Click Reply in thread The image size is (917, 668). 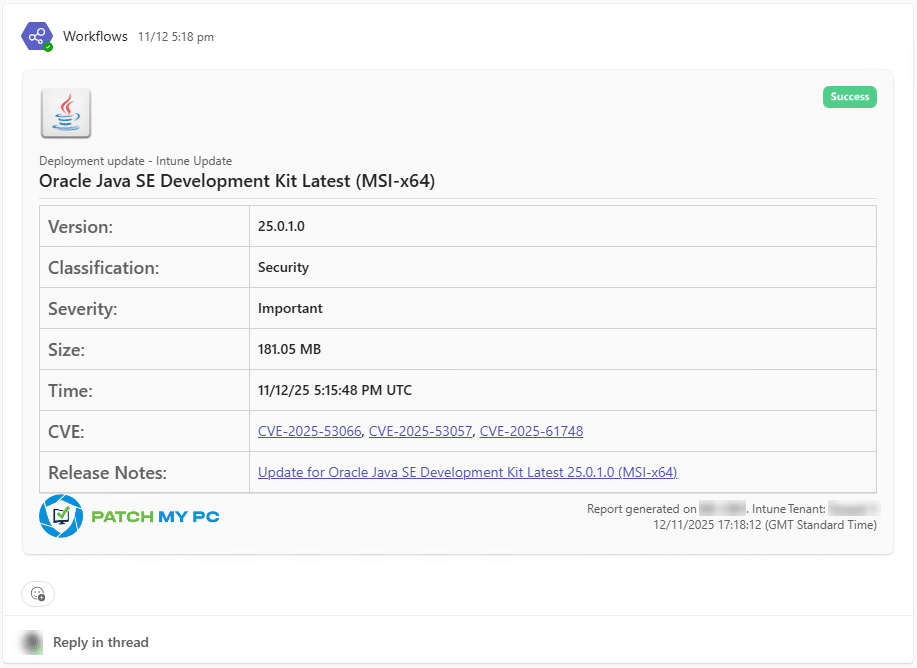coord(100,642)
